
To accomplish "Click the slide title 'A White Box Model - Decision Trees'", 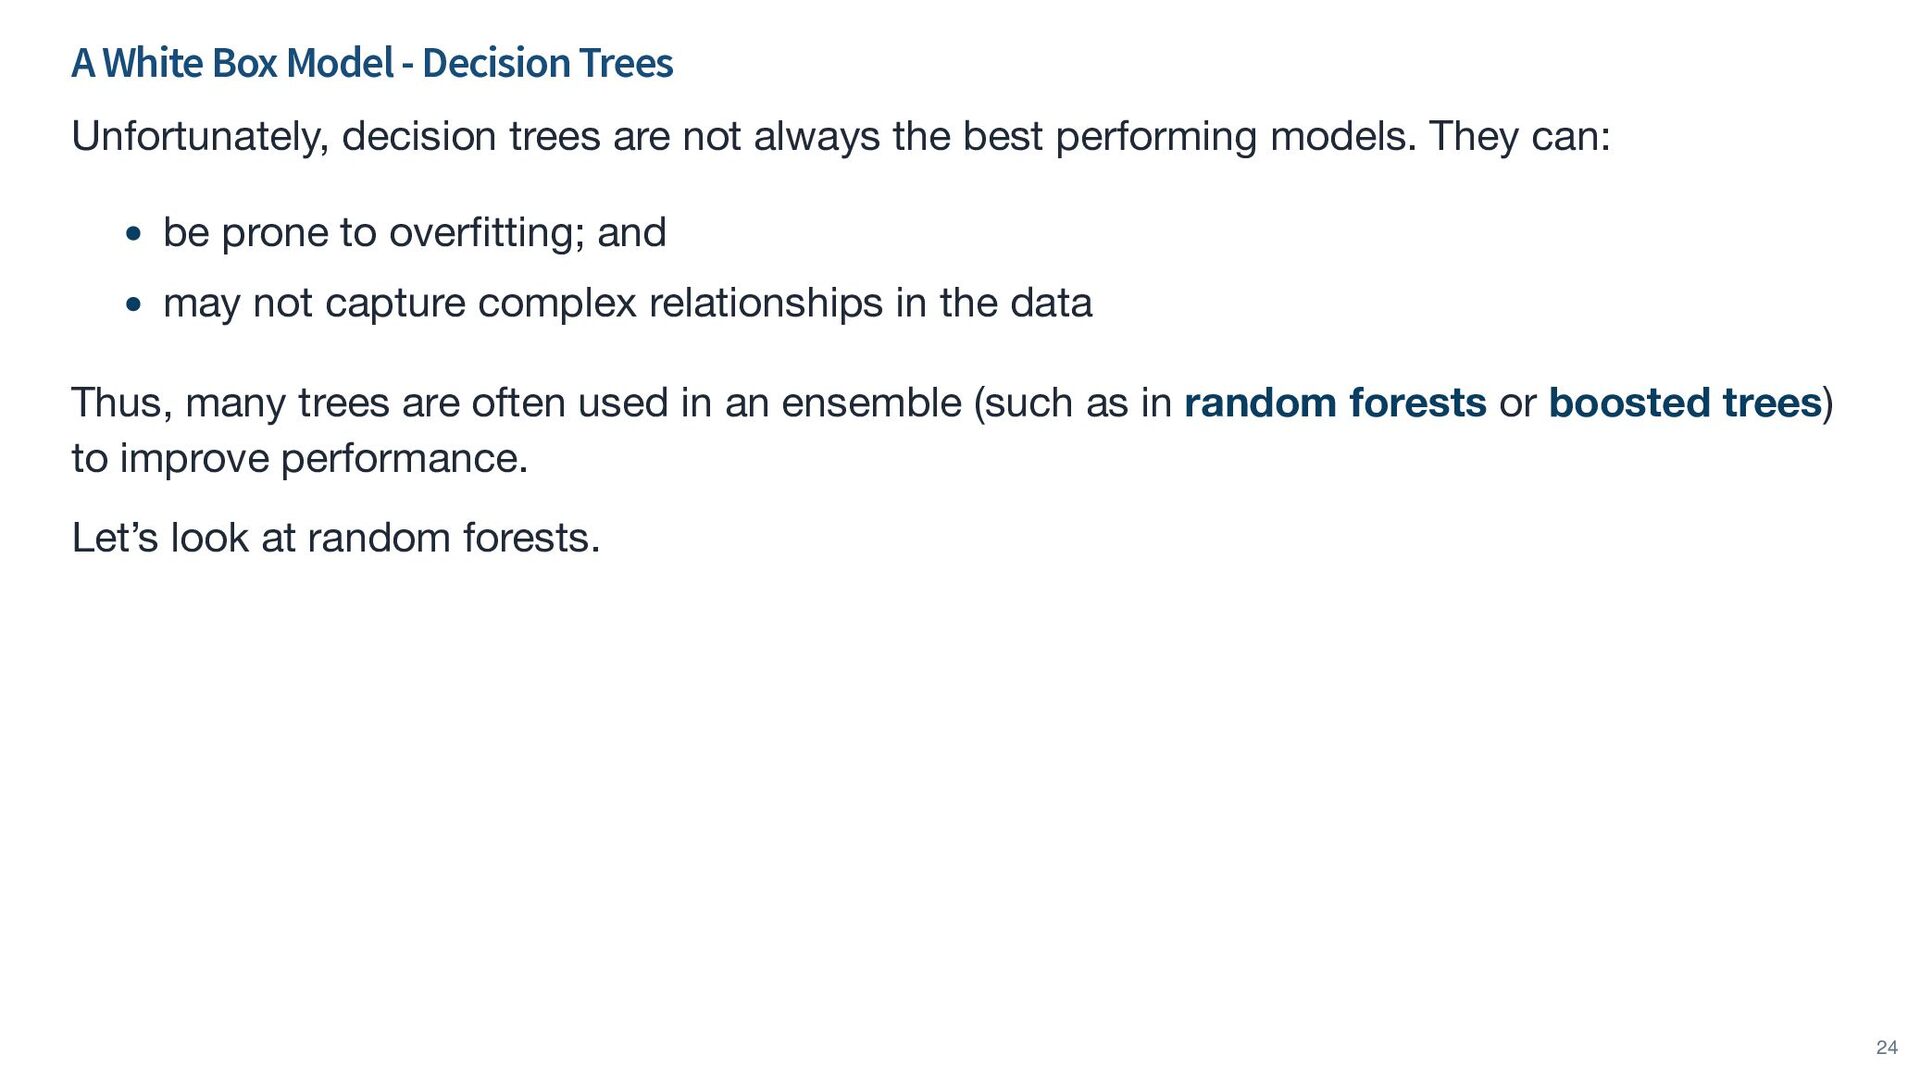I will 372,63.
